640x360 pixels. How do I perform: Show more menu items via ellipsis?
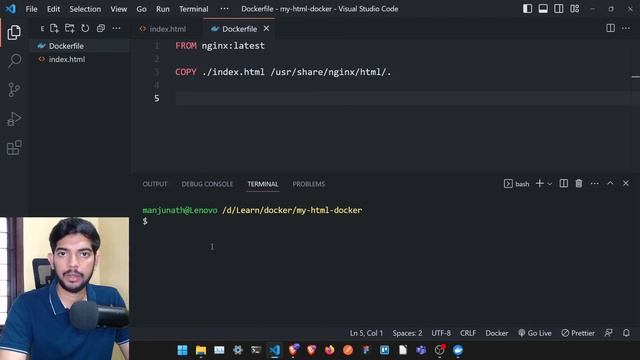[224, 9]
